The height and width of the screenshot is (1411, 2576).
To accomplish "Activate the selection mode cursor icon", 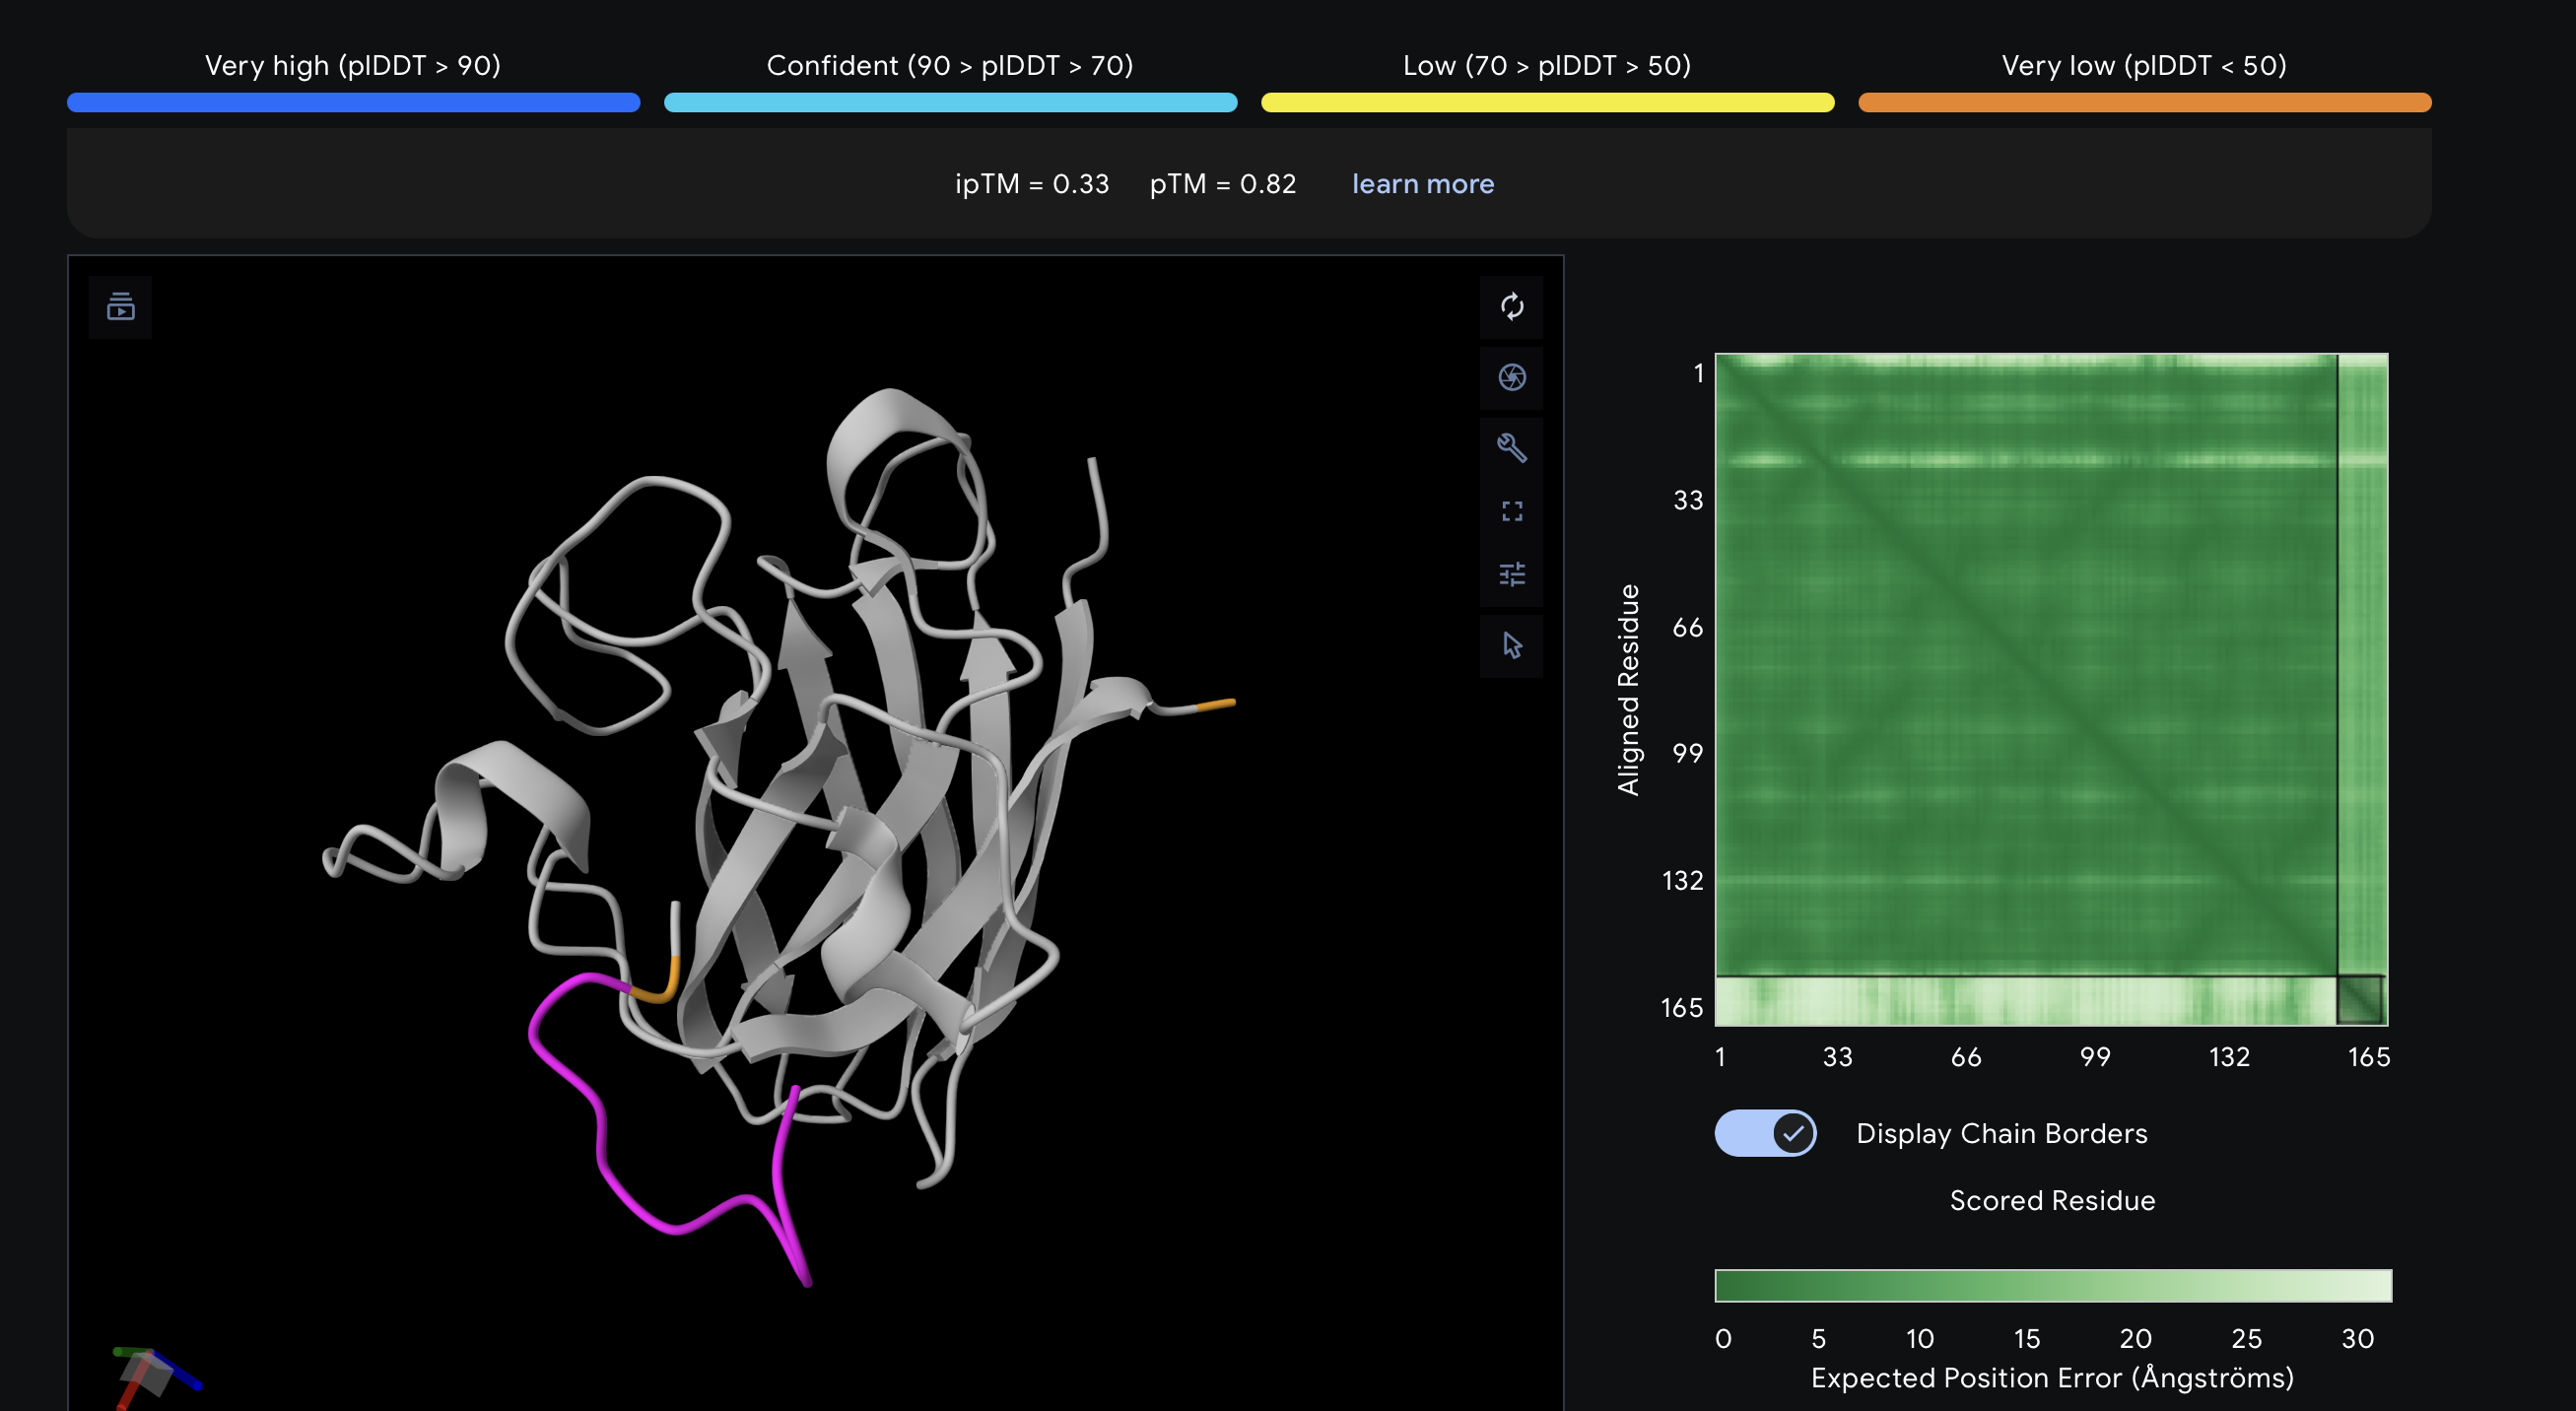I will (x=1511, y=645).
